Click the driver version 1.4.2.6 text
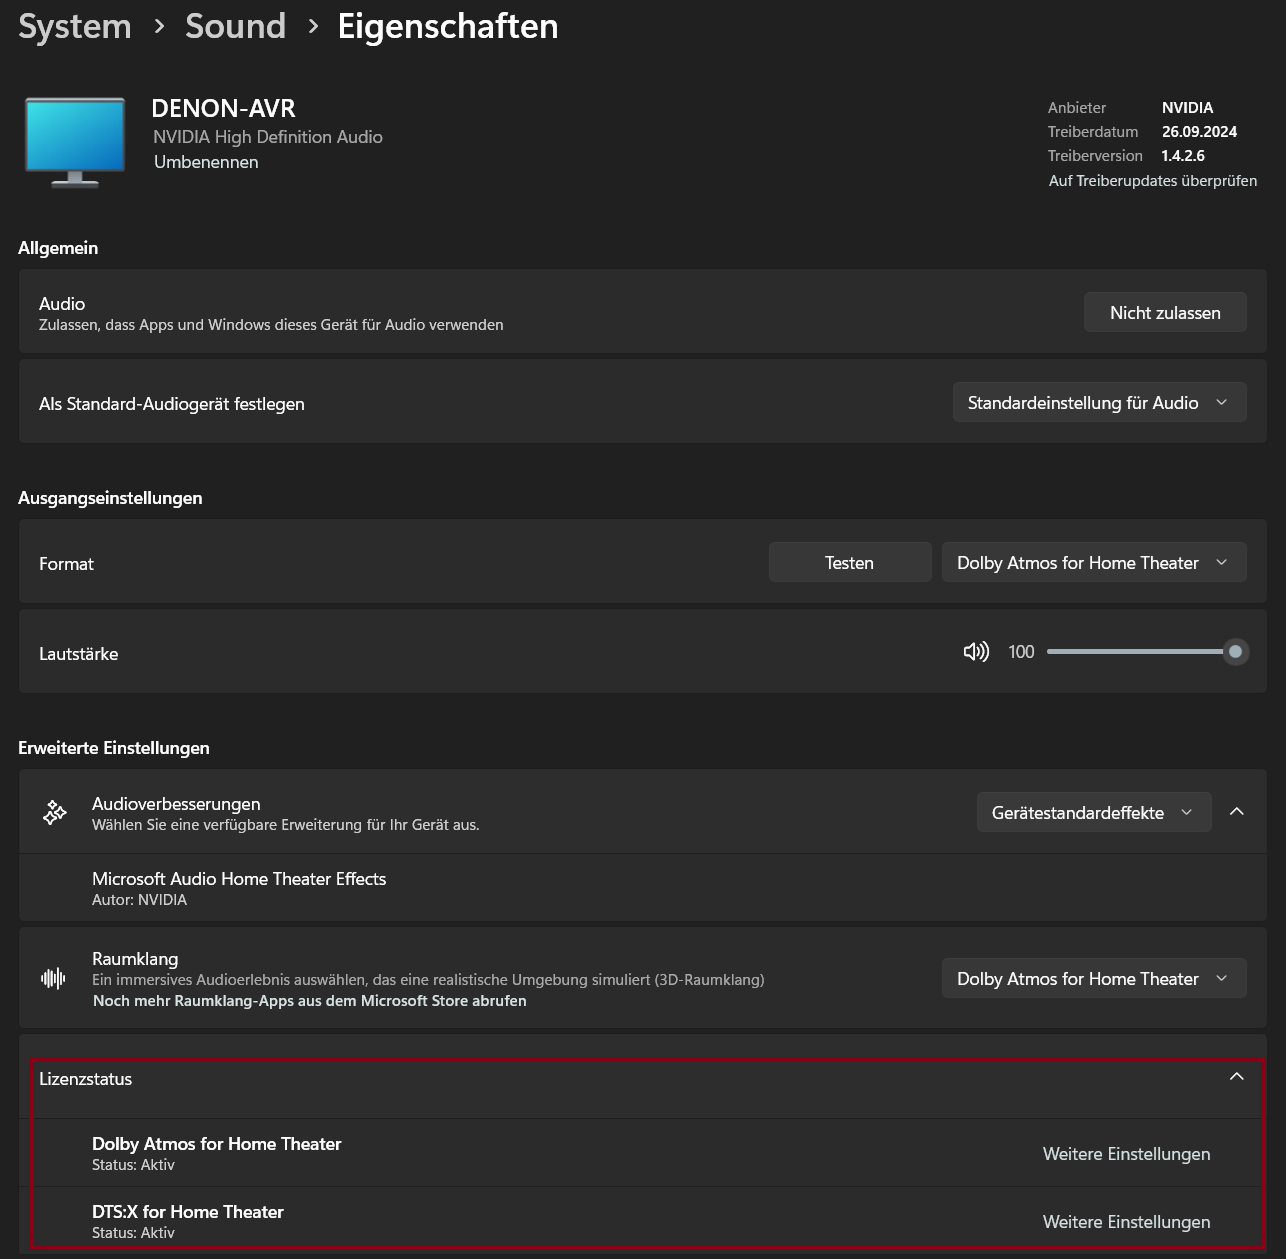1286x1259 pixels. click(1183, 156)
